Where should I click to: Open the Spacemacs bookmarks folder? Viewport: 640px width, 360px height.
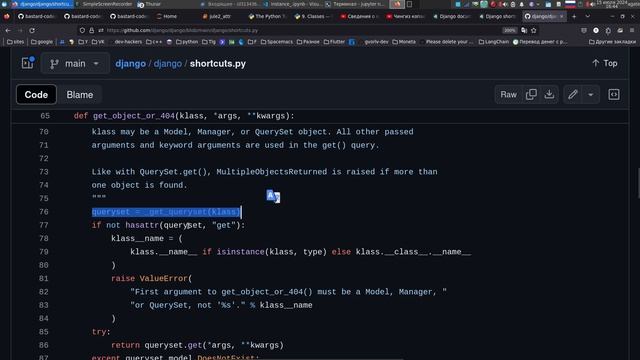277,42
